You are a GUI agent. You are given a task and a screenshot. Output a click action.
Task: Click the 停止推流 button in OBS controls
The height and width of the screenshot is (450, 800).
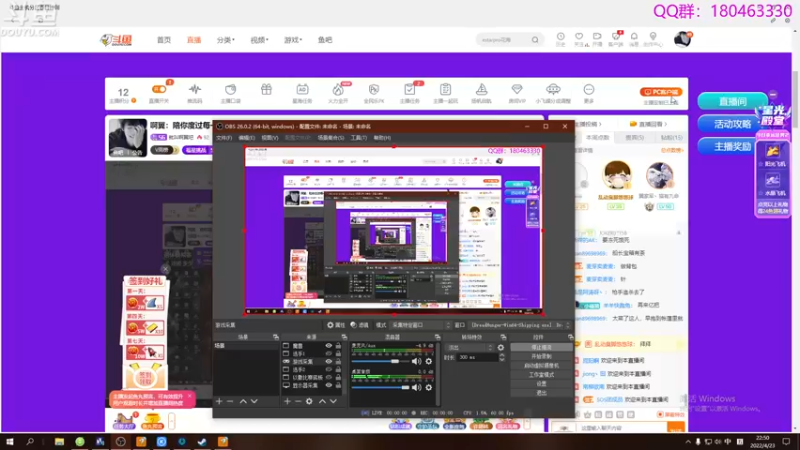(541, 347)
